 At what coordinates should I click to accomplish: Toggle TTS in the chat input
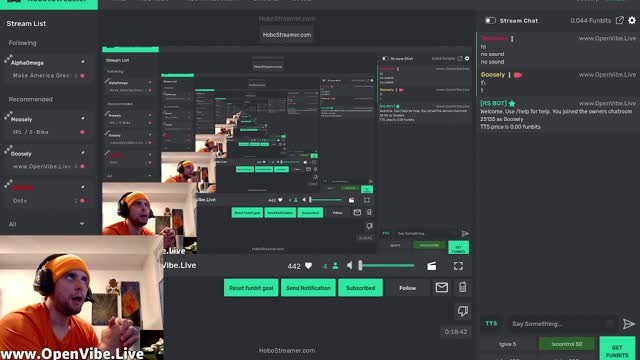tap(491, 324)
